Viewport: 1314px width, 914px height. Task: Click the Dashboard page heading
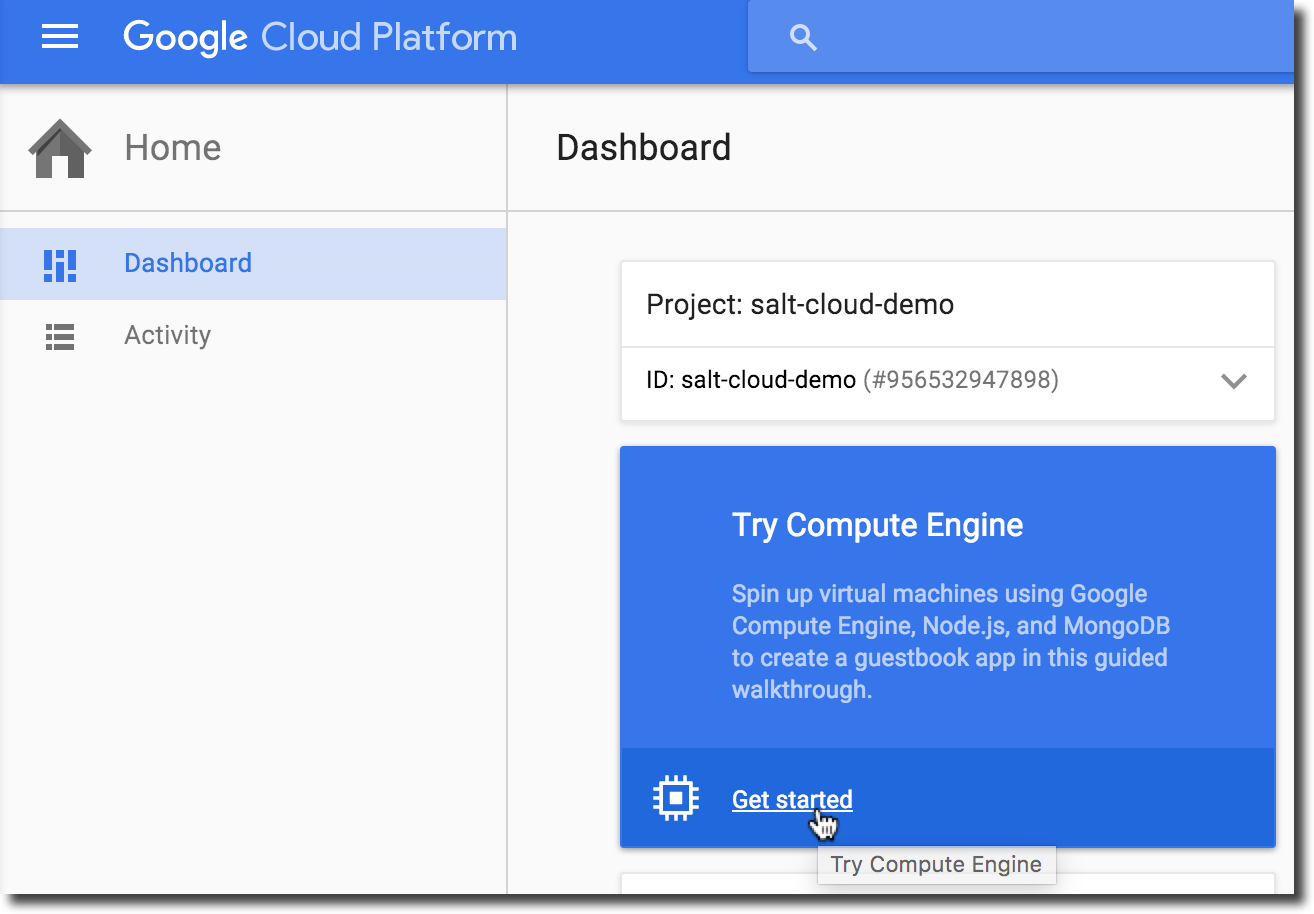pyautogui.click(x=643, y=148)
